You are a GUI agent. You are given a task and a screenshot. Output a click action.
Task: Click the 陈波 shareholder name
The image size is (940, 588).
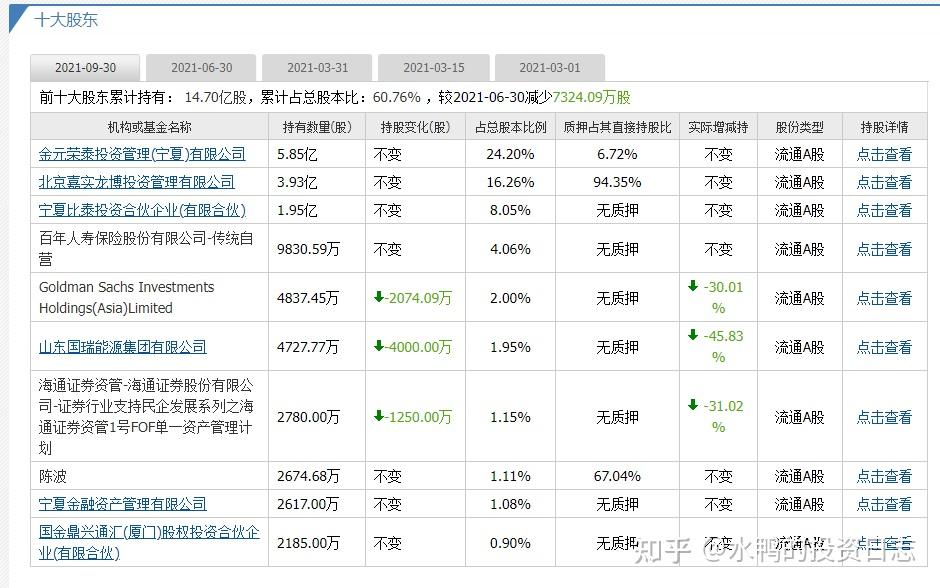[x=53, y=476]
